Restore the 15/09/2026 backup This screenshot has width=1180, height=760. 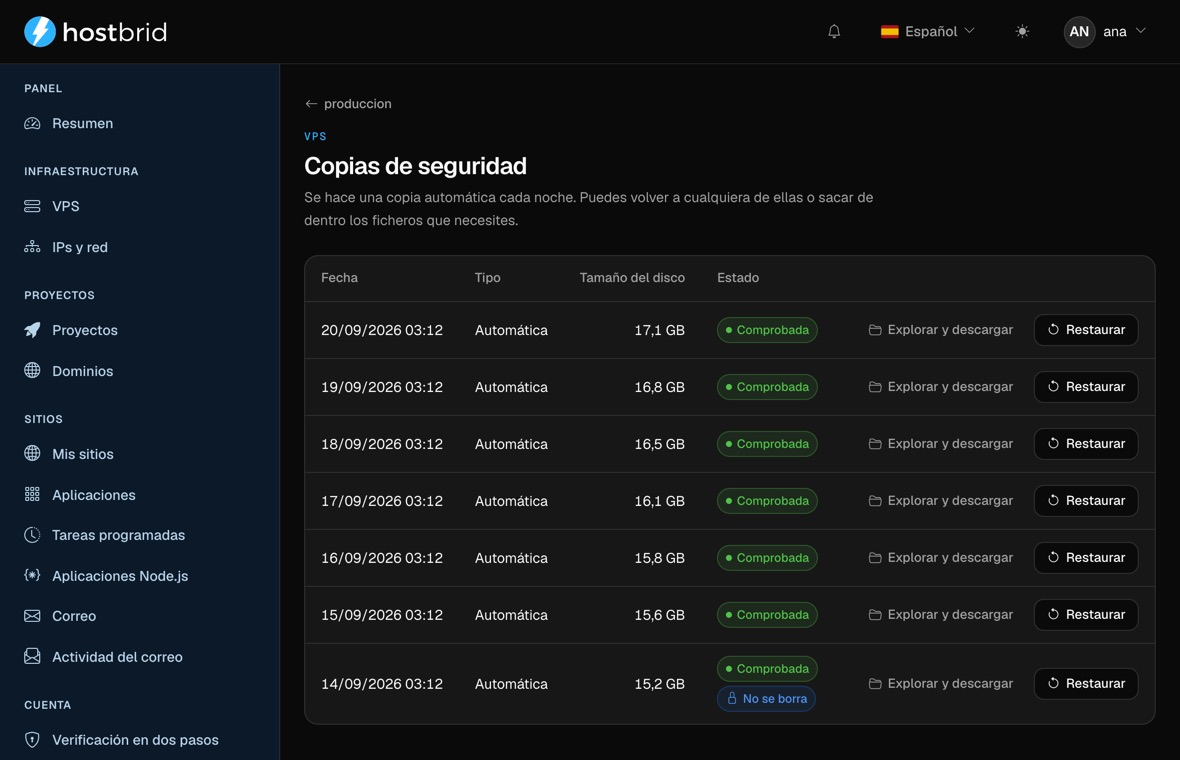pyautogui.click(x=1086, y=615)
